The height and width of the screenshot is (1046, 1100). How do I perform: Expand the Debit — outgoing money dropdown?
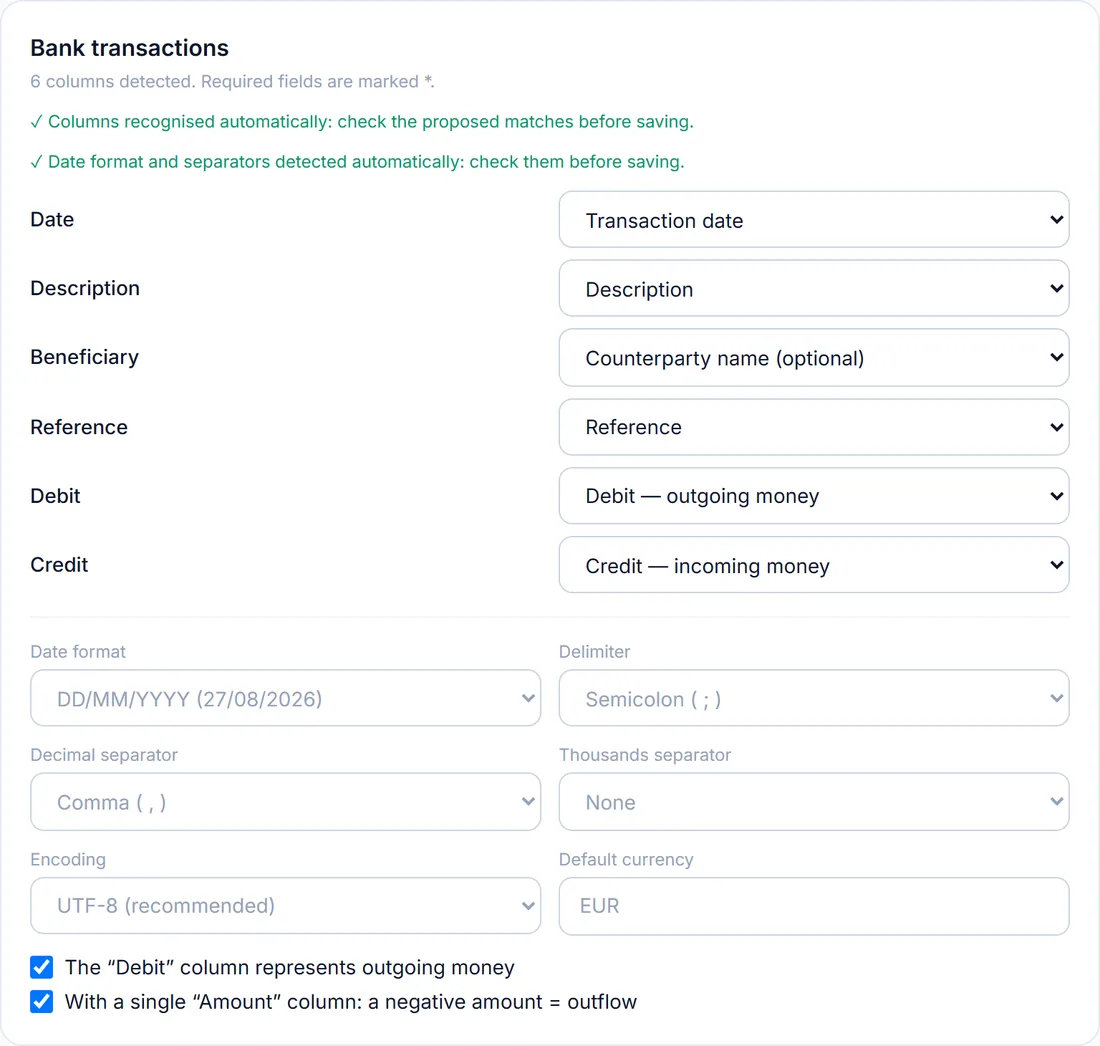(814, 495)
